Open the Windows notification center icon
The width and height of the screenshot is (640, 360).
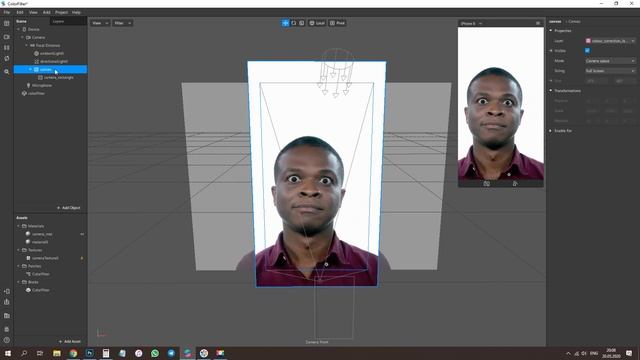click(x=629, y=353)
